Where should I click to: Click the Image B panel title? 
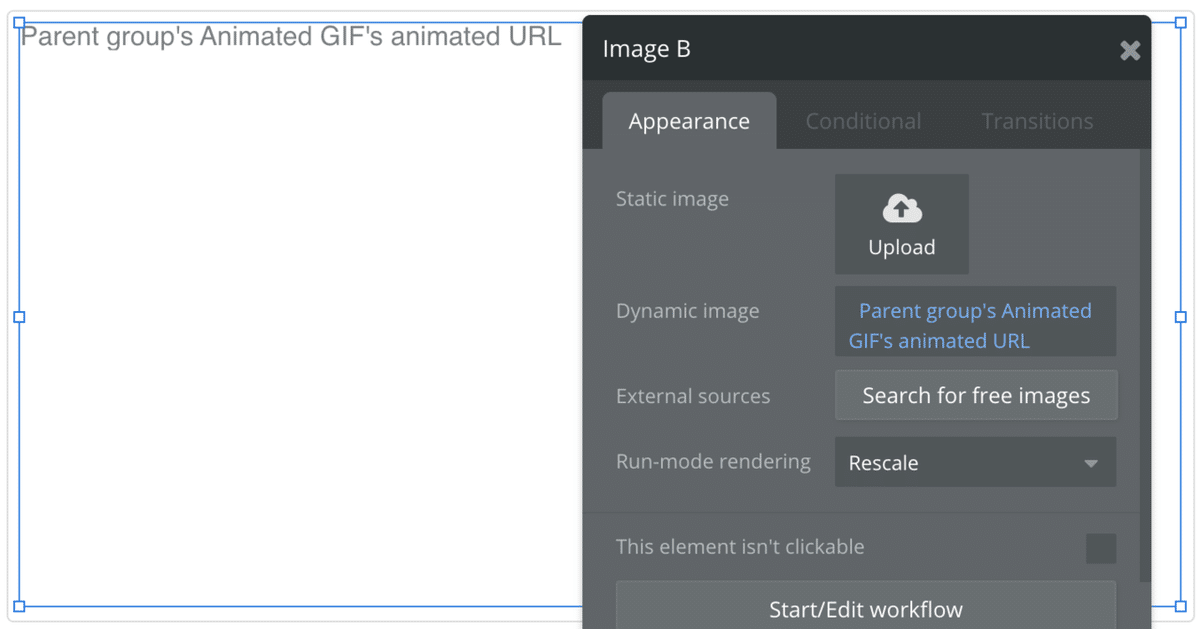(x=646, y=49)
